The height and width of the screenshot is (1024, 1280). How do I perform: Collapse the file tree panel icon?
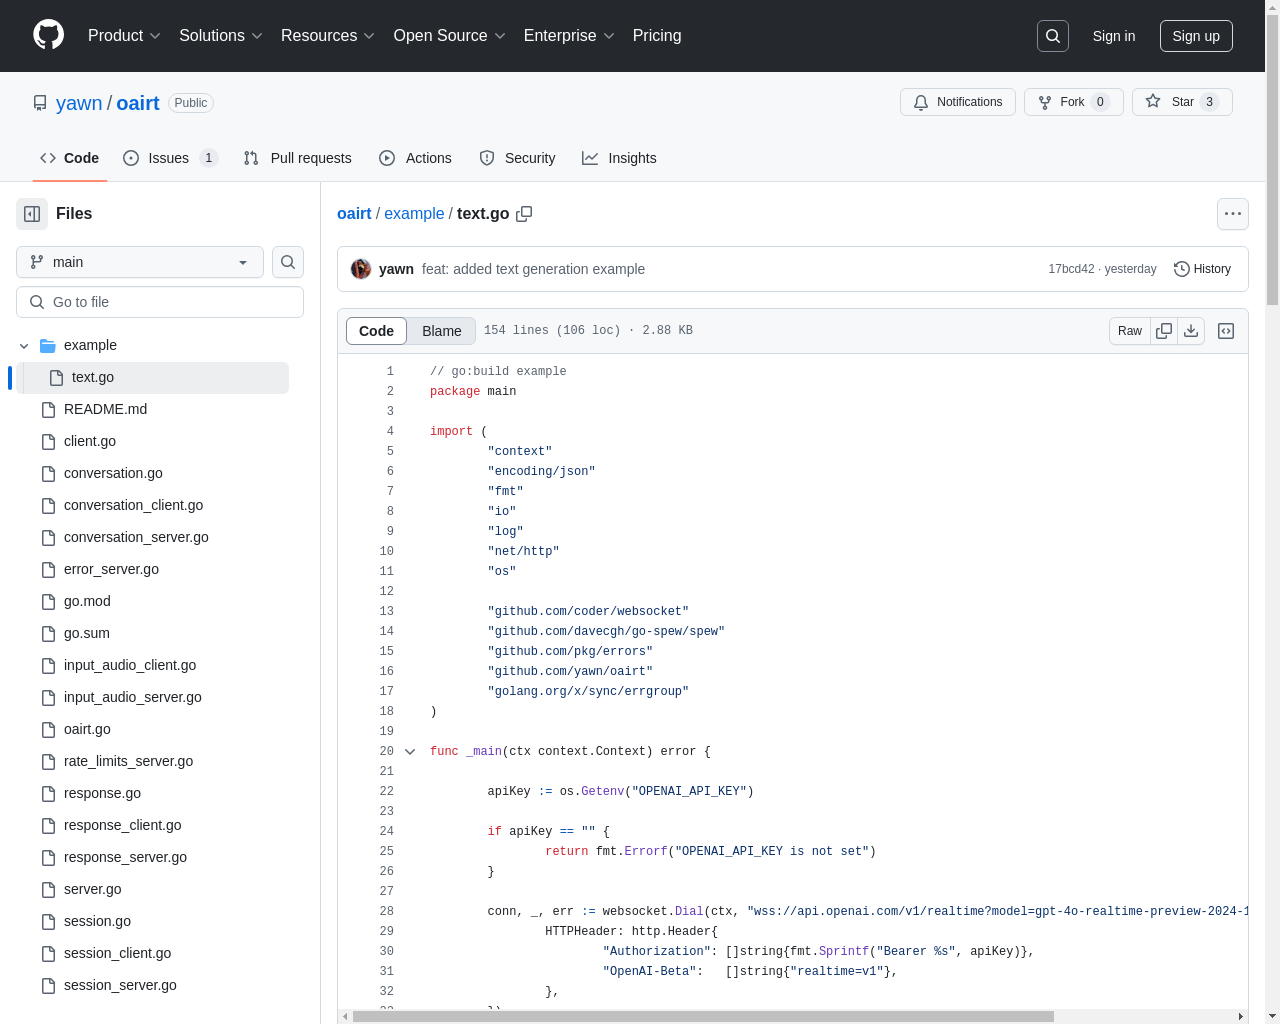pos(32,214)
